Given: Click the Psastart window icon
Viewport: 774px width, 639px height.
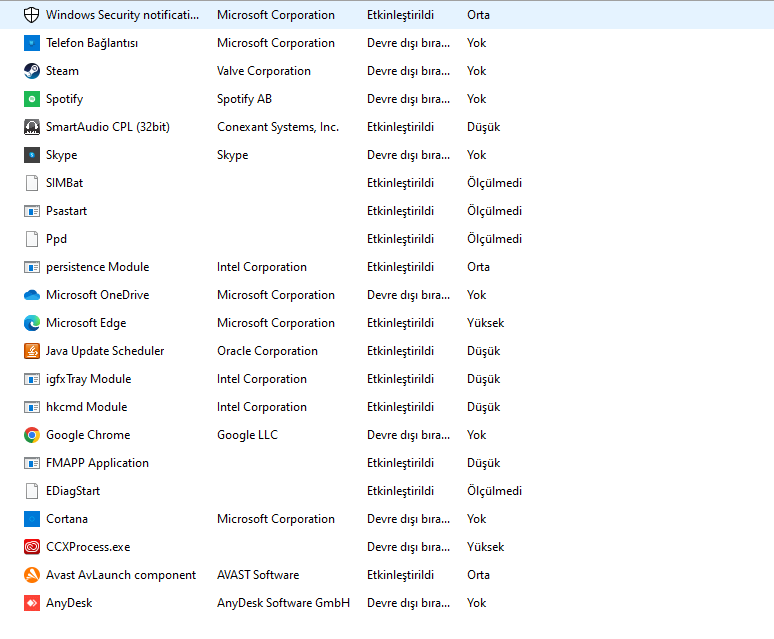Looking at the screenshot, I should point(32,211).
